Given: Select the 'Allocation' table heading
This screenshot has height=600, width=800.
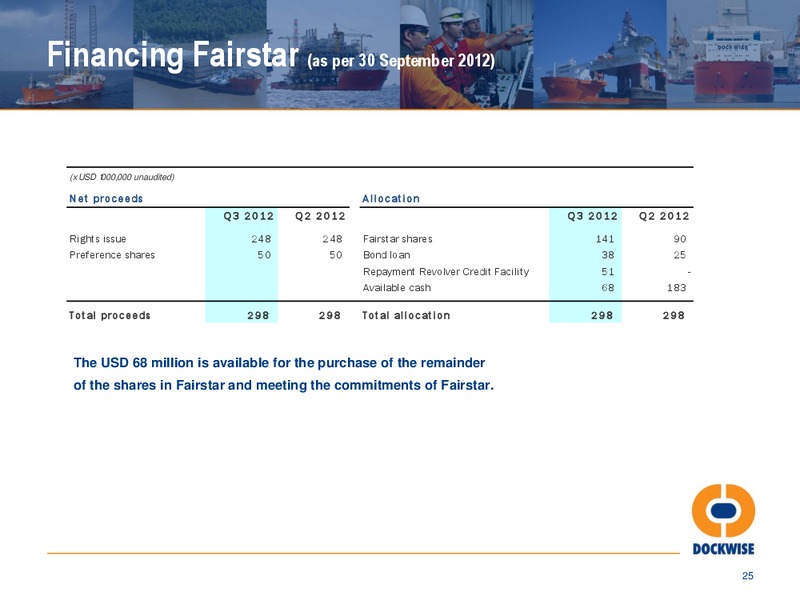Looking at the screenshot, I should tap(391, 198).
